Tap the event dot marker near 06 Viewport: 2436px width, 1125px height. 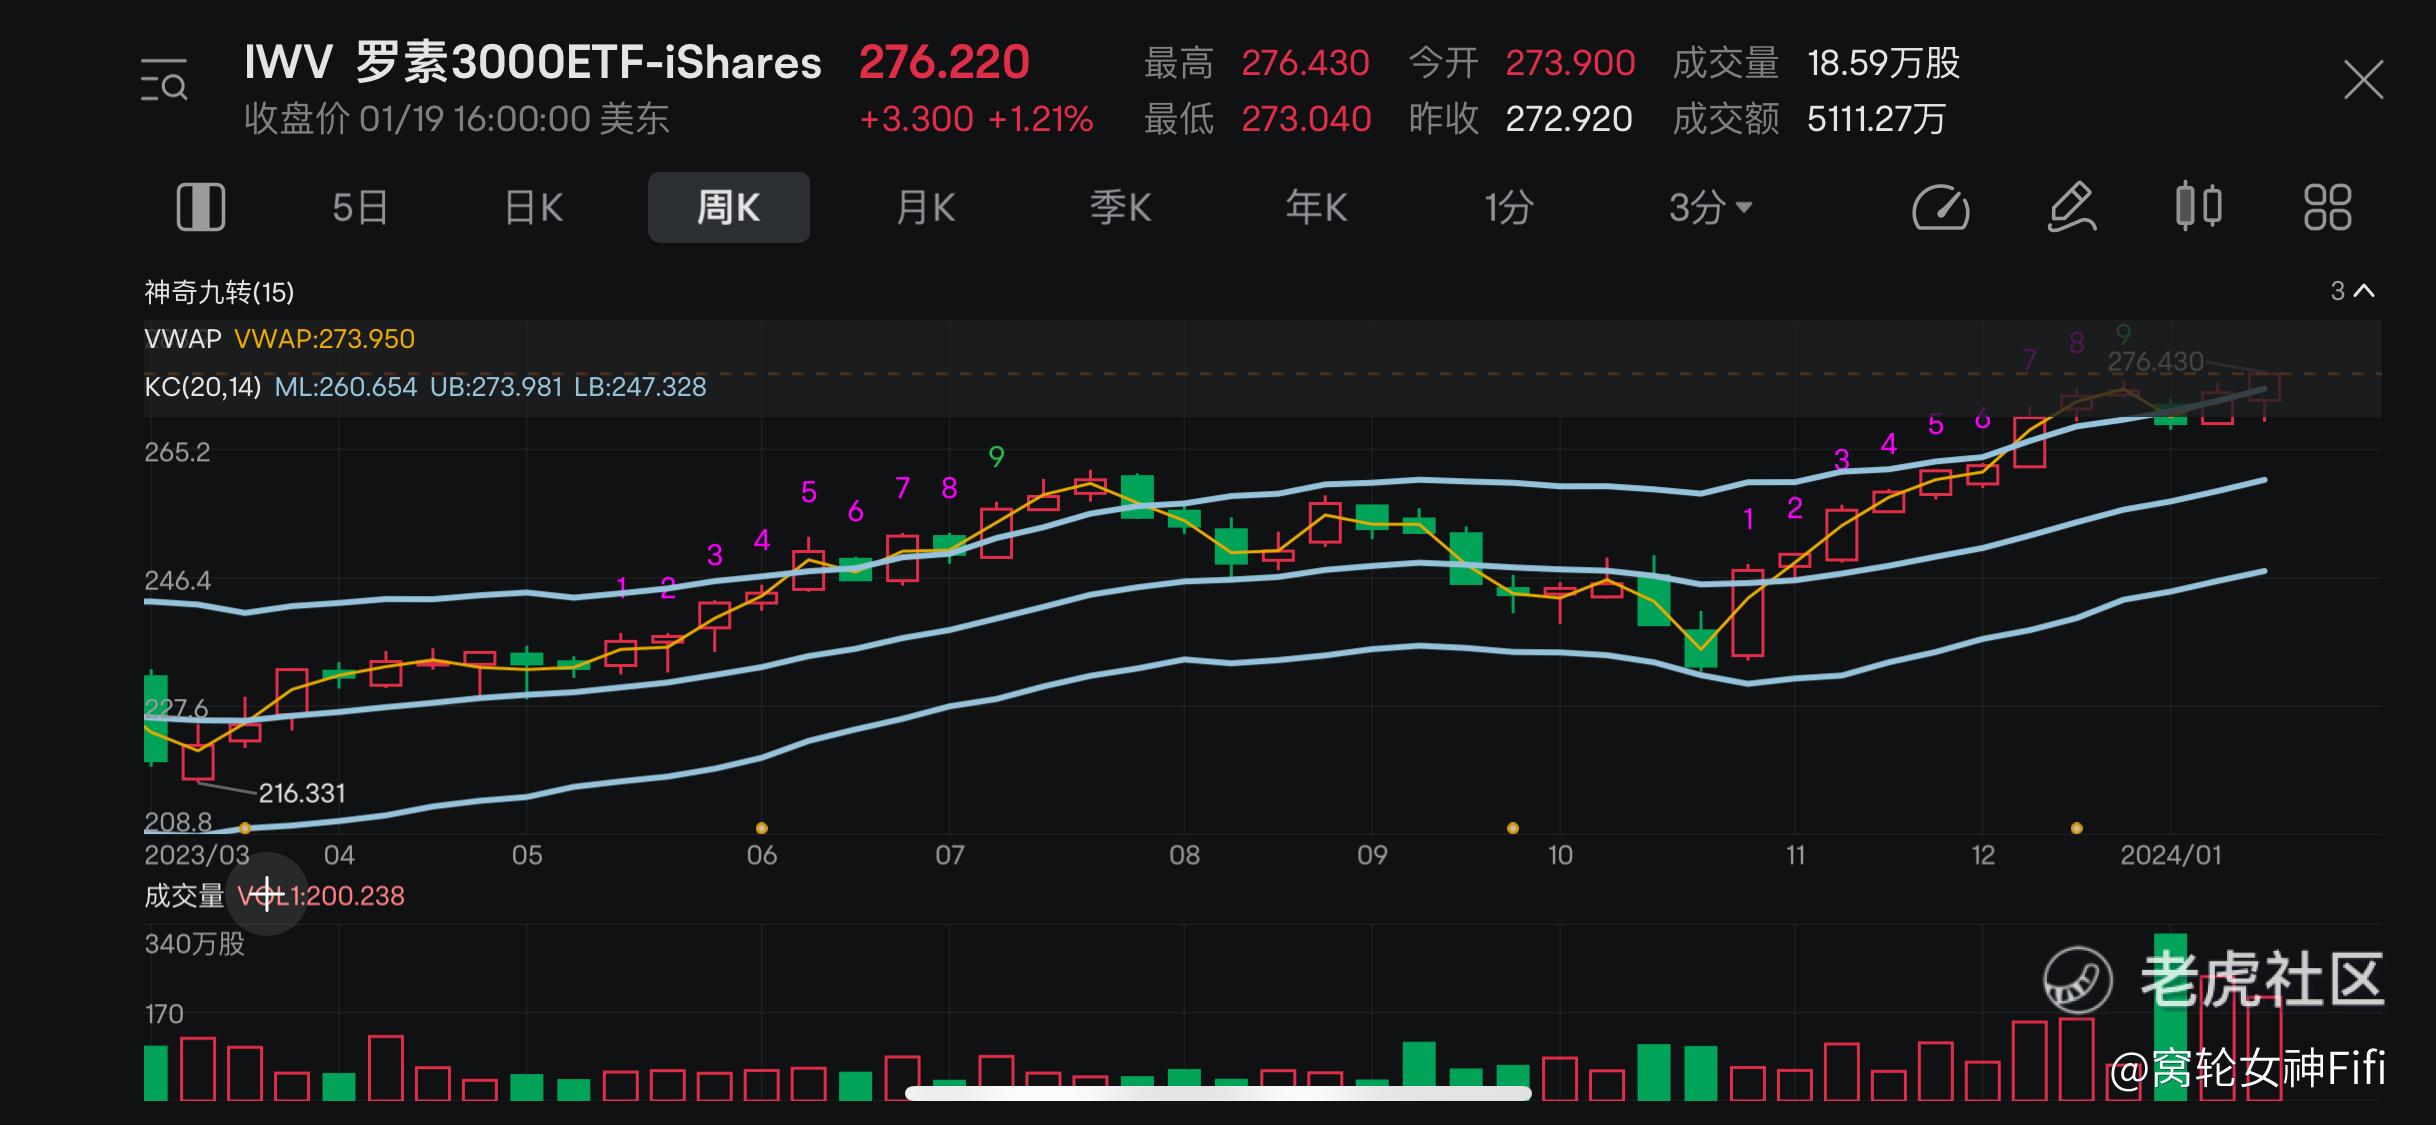point(762,828)
